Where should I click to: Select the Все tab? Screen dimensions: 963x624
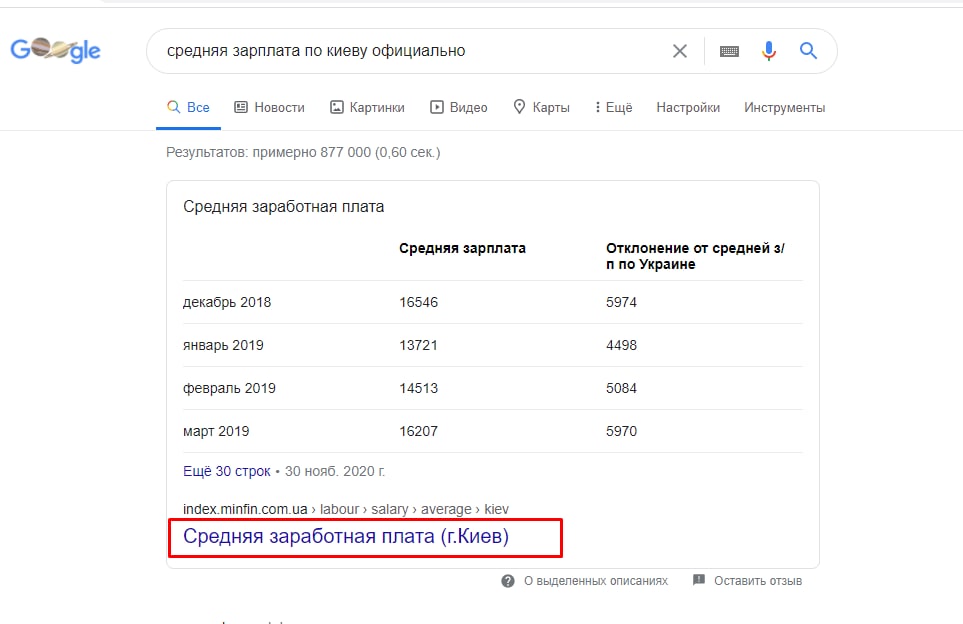click(x=189, y=107)
